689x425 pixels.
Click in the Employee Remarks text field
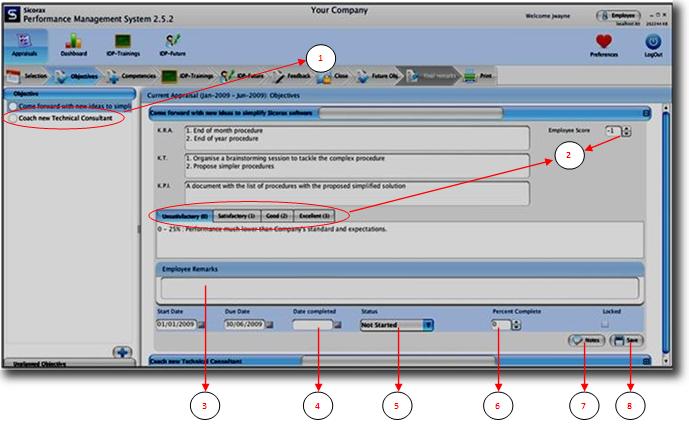400,289
